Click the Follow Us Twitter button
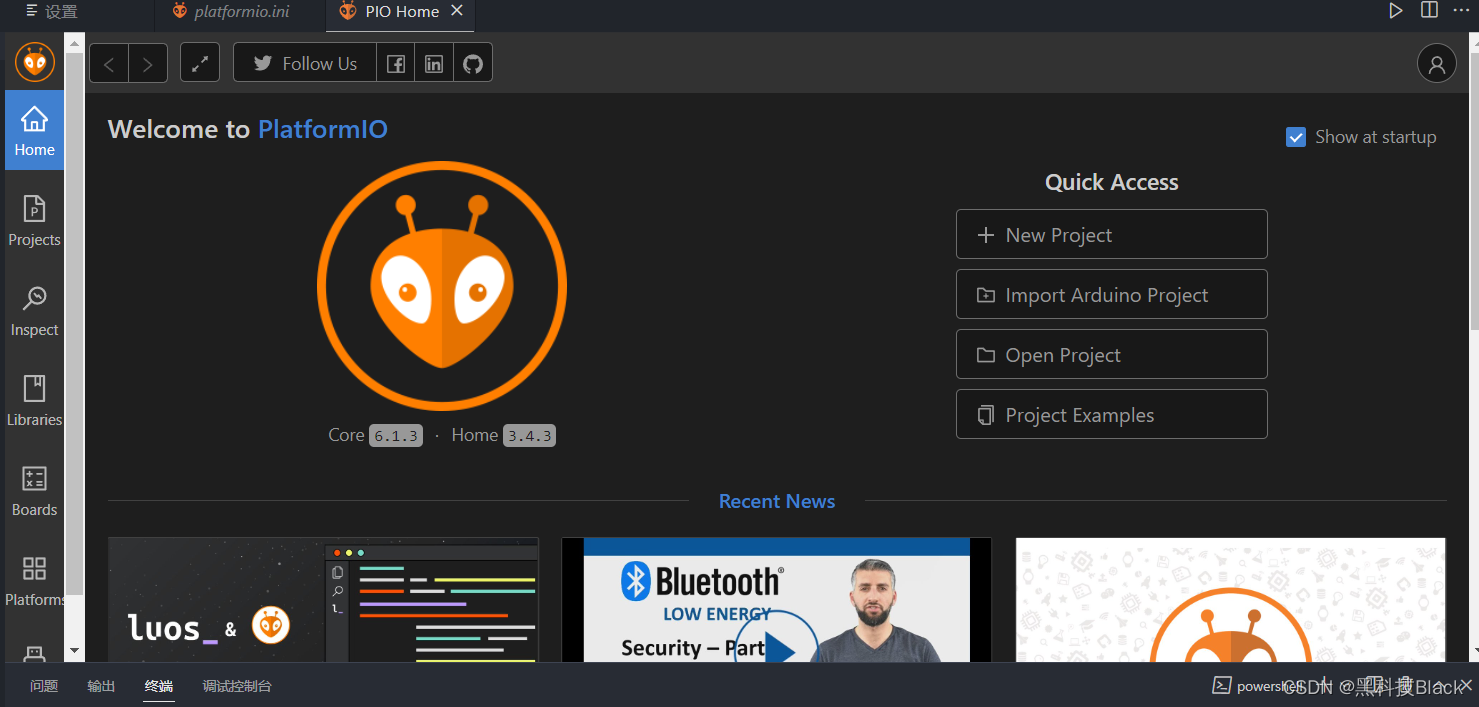The image size is (1479, 707). point(305,63)
